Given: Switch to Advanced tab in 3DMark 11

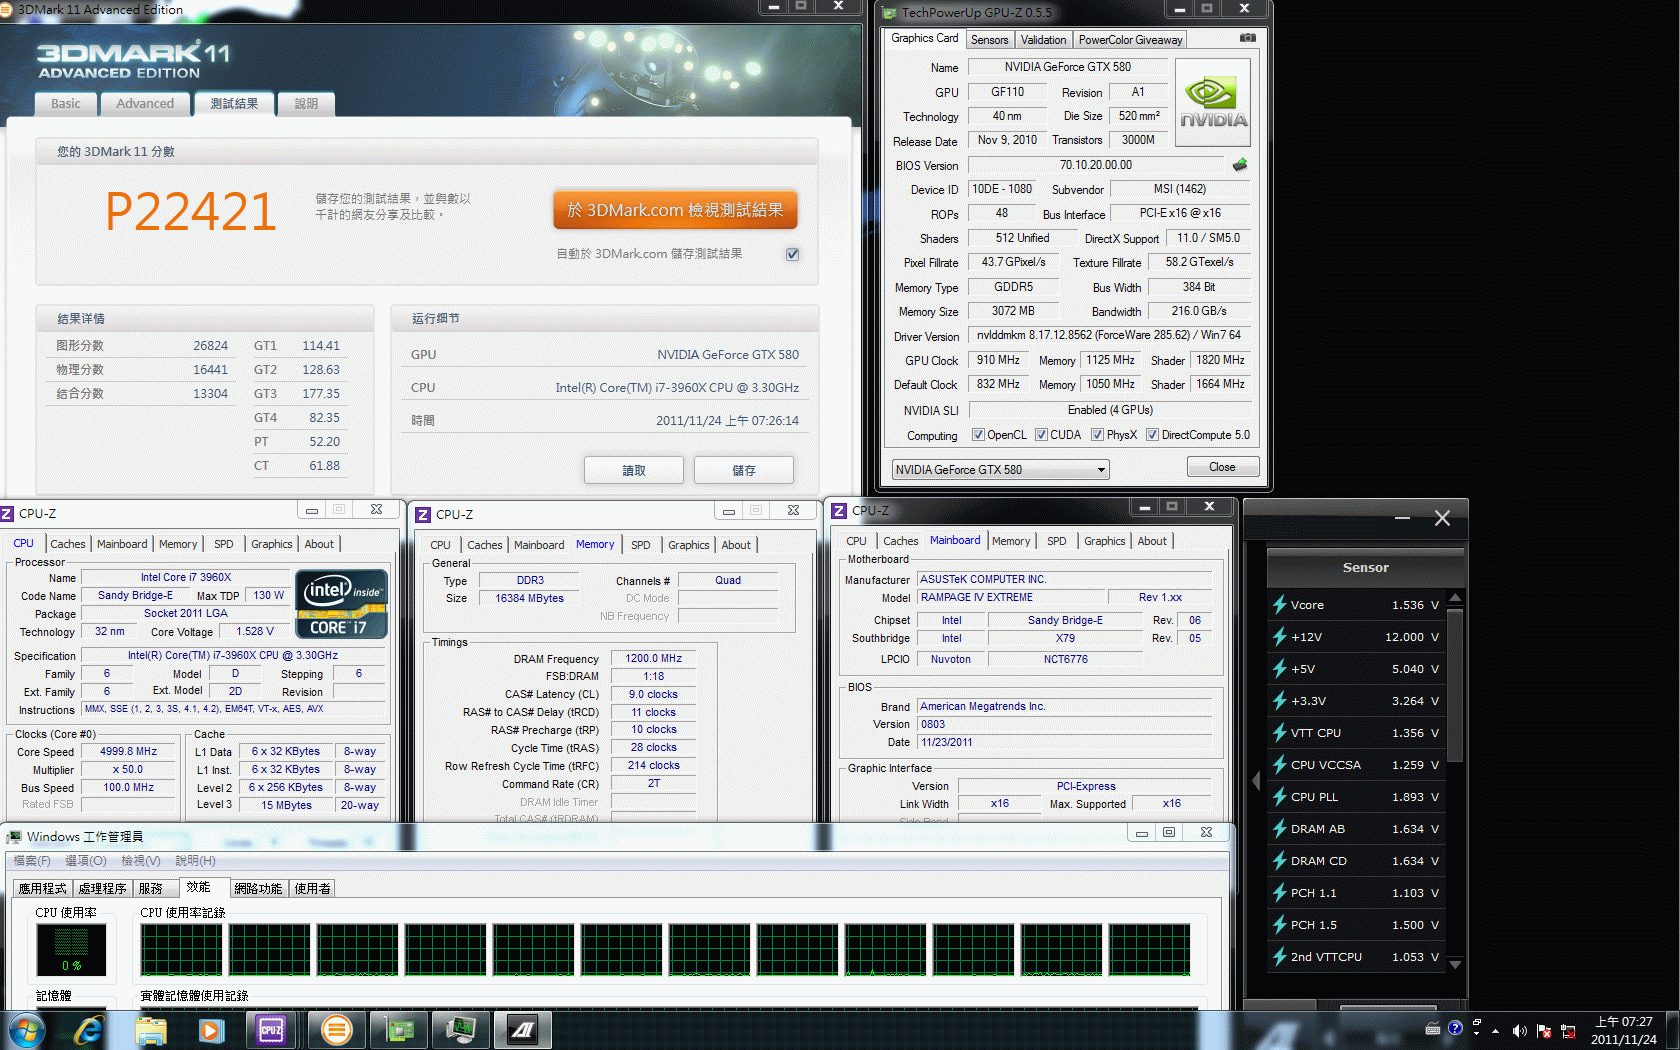Looking at the screenshot, I should pos(145,103).
